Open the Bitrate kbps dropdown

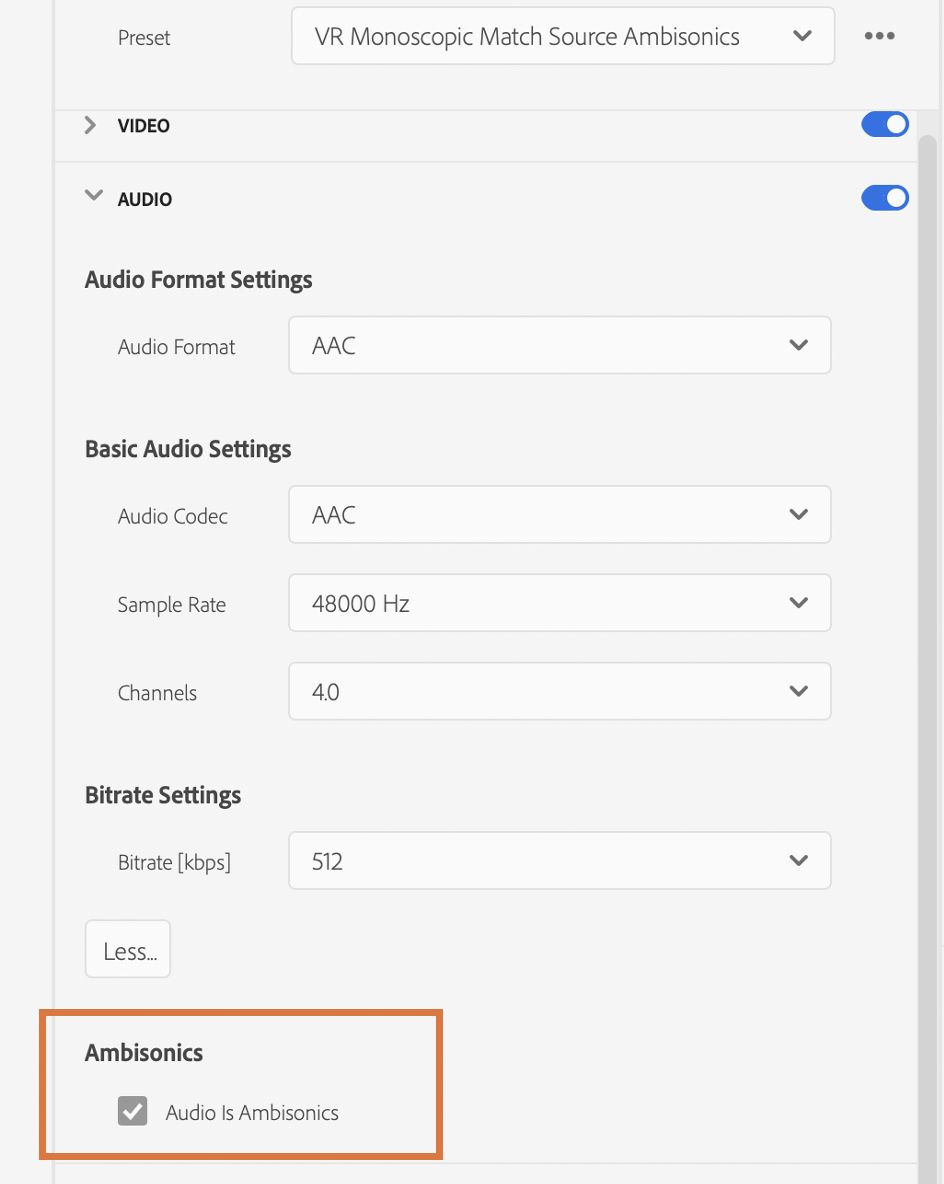(x=559, y=861)
